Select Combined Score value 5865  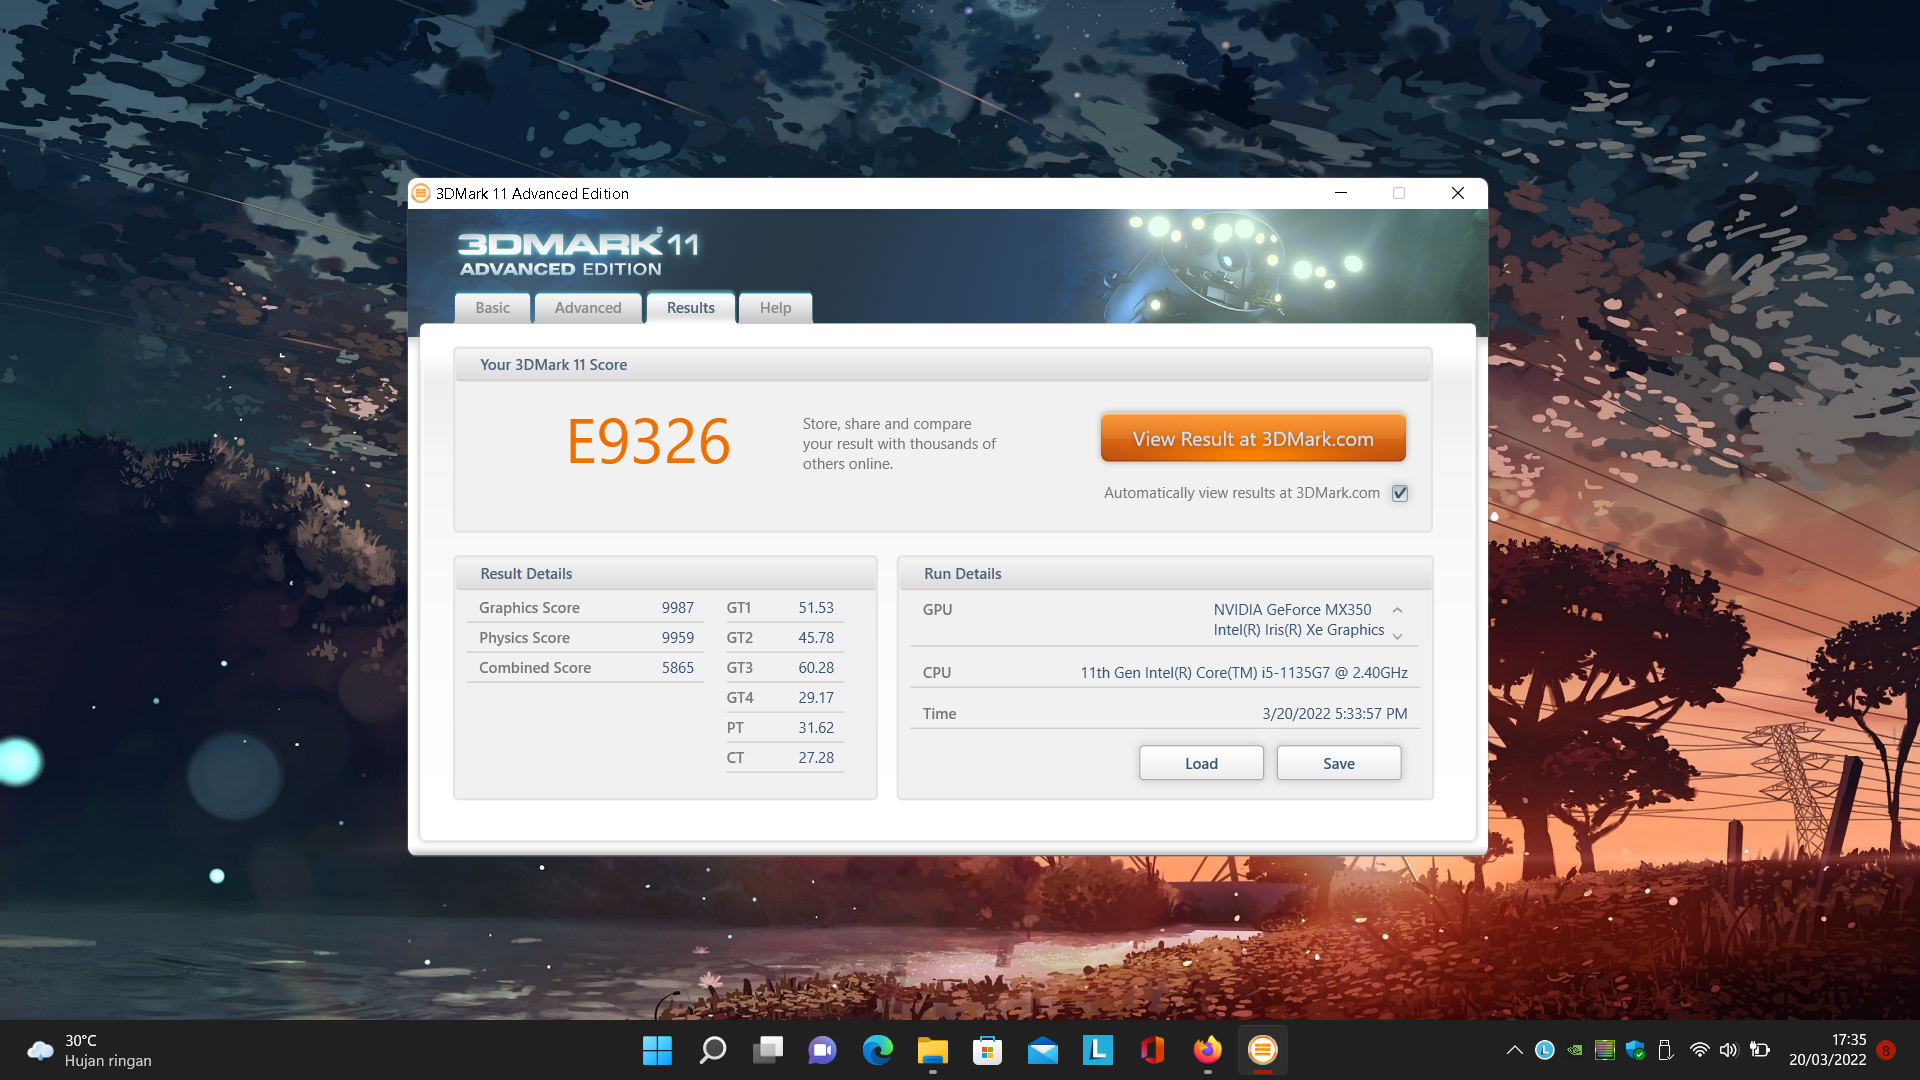pyautogui.click(x=677, y=668)
